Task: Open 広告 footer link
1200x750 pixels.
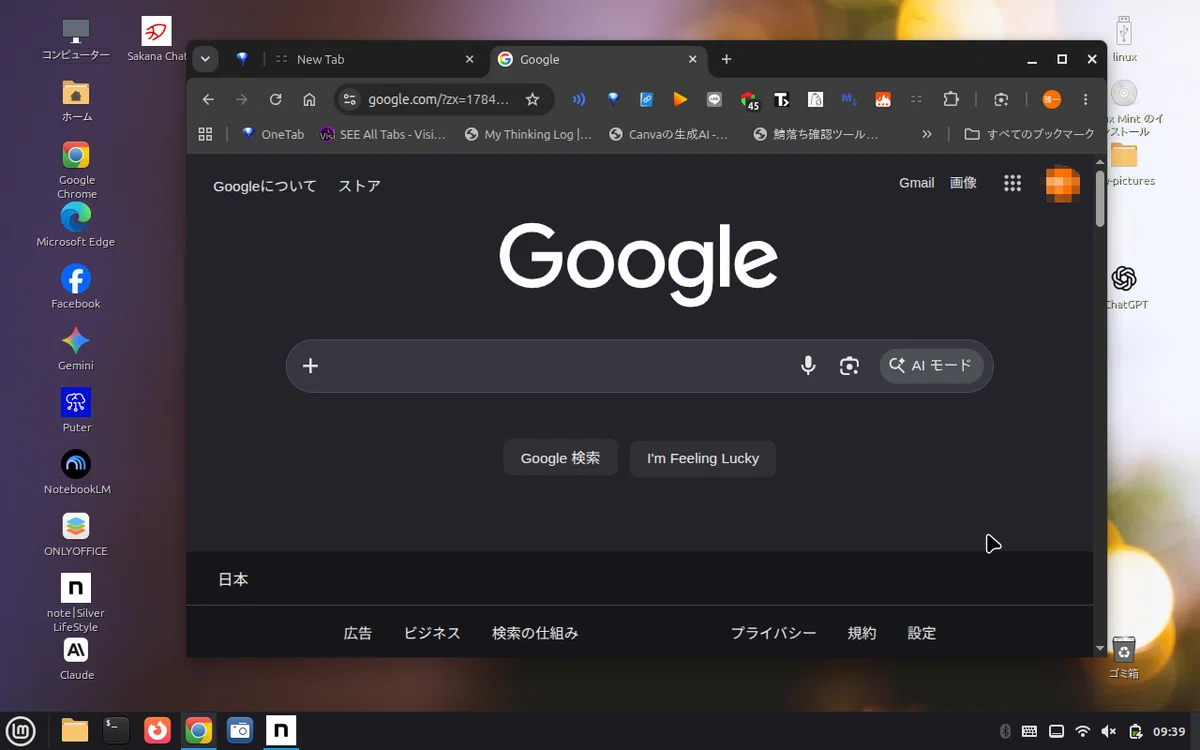Action: tap(358, 633)
